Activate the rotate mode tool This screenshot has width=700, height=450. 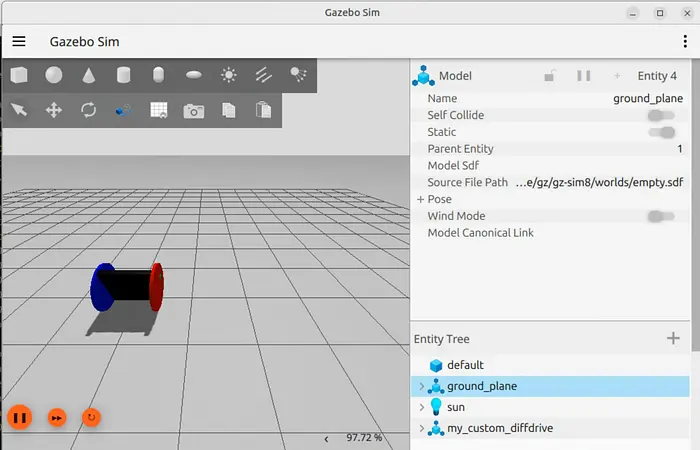tap(89, 110)
